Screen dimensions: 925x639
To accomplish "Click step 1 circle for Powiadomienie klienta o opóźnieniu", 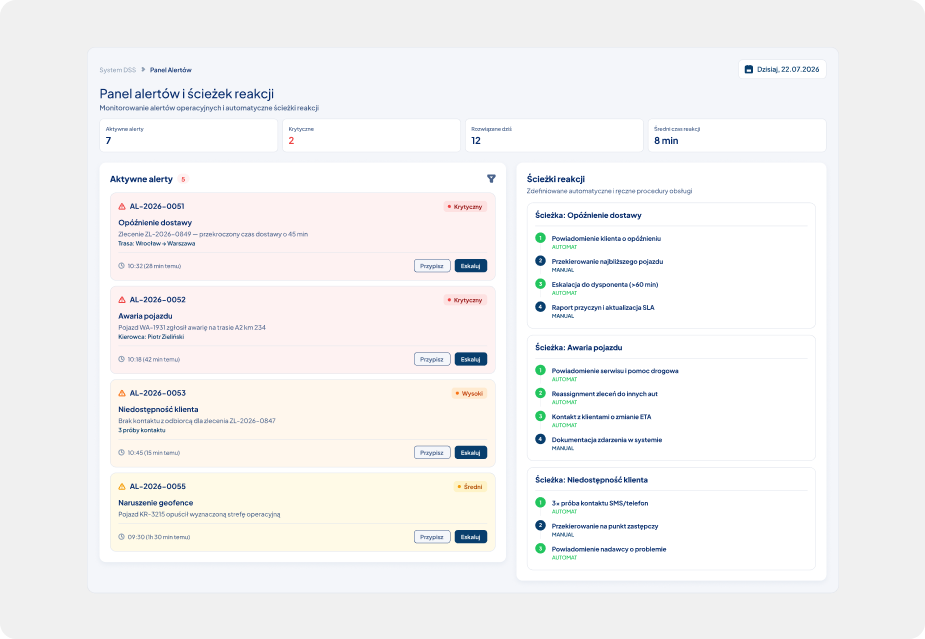I will click(x=540, y=238).
